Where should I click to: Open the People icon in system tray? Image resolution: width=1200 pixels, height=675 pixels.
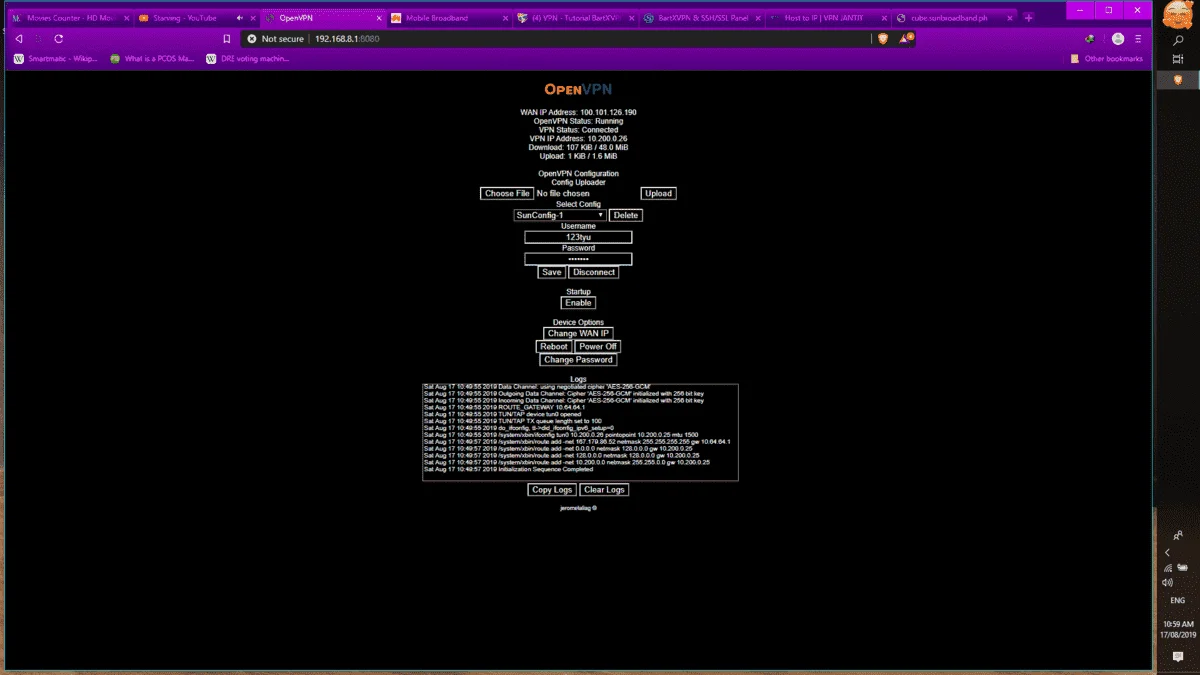click(1177, 536)
